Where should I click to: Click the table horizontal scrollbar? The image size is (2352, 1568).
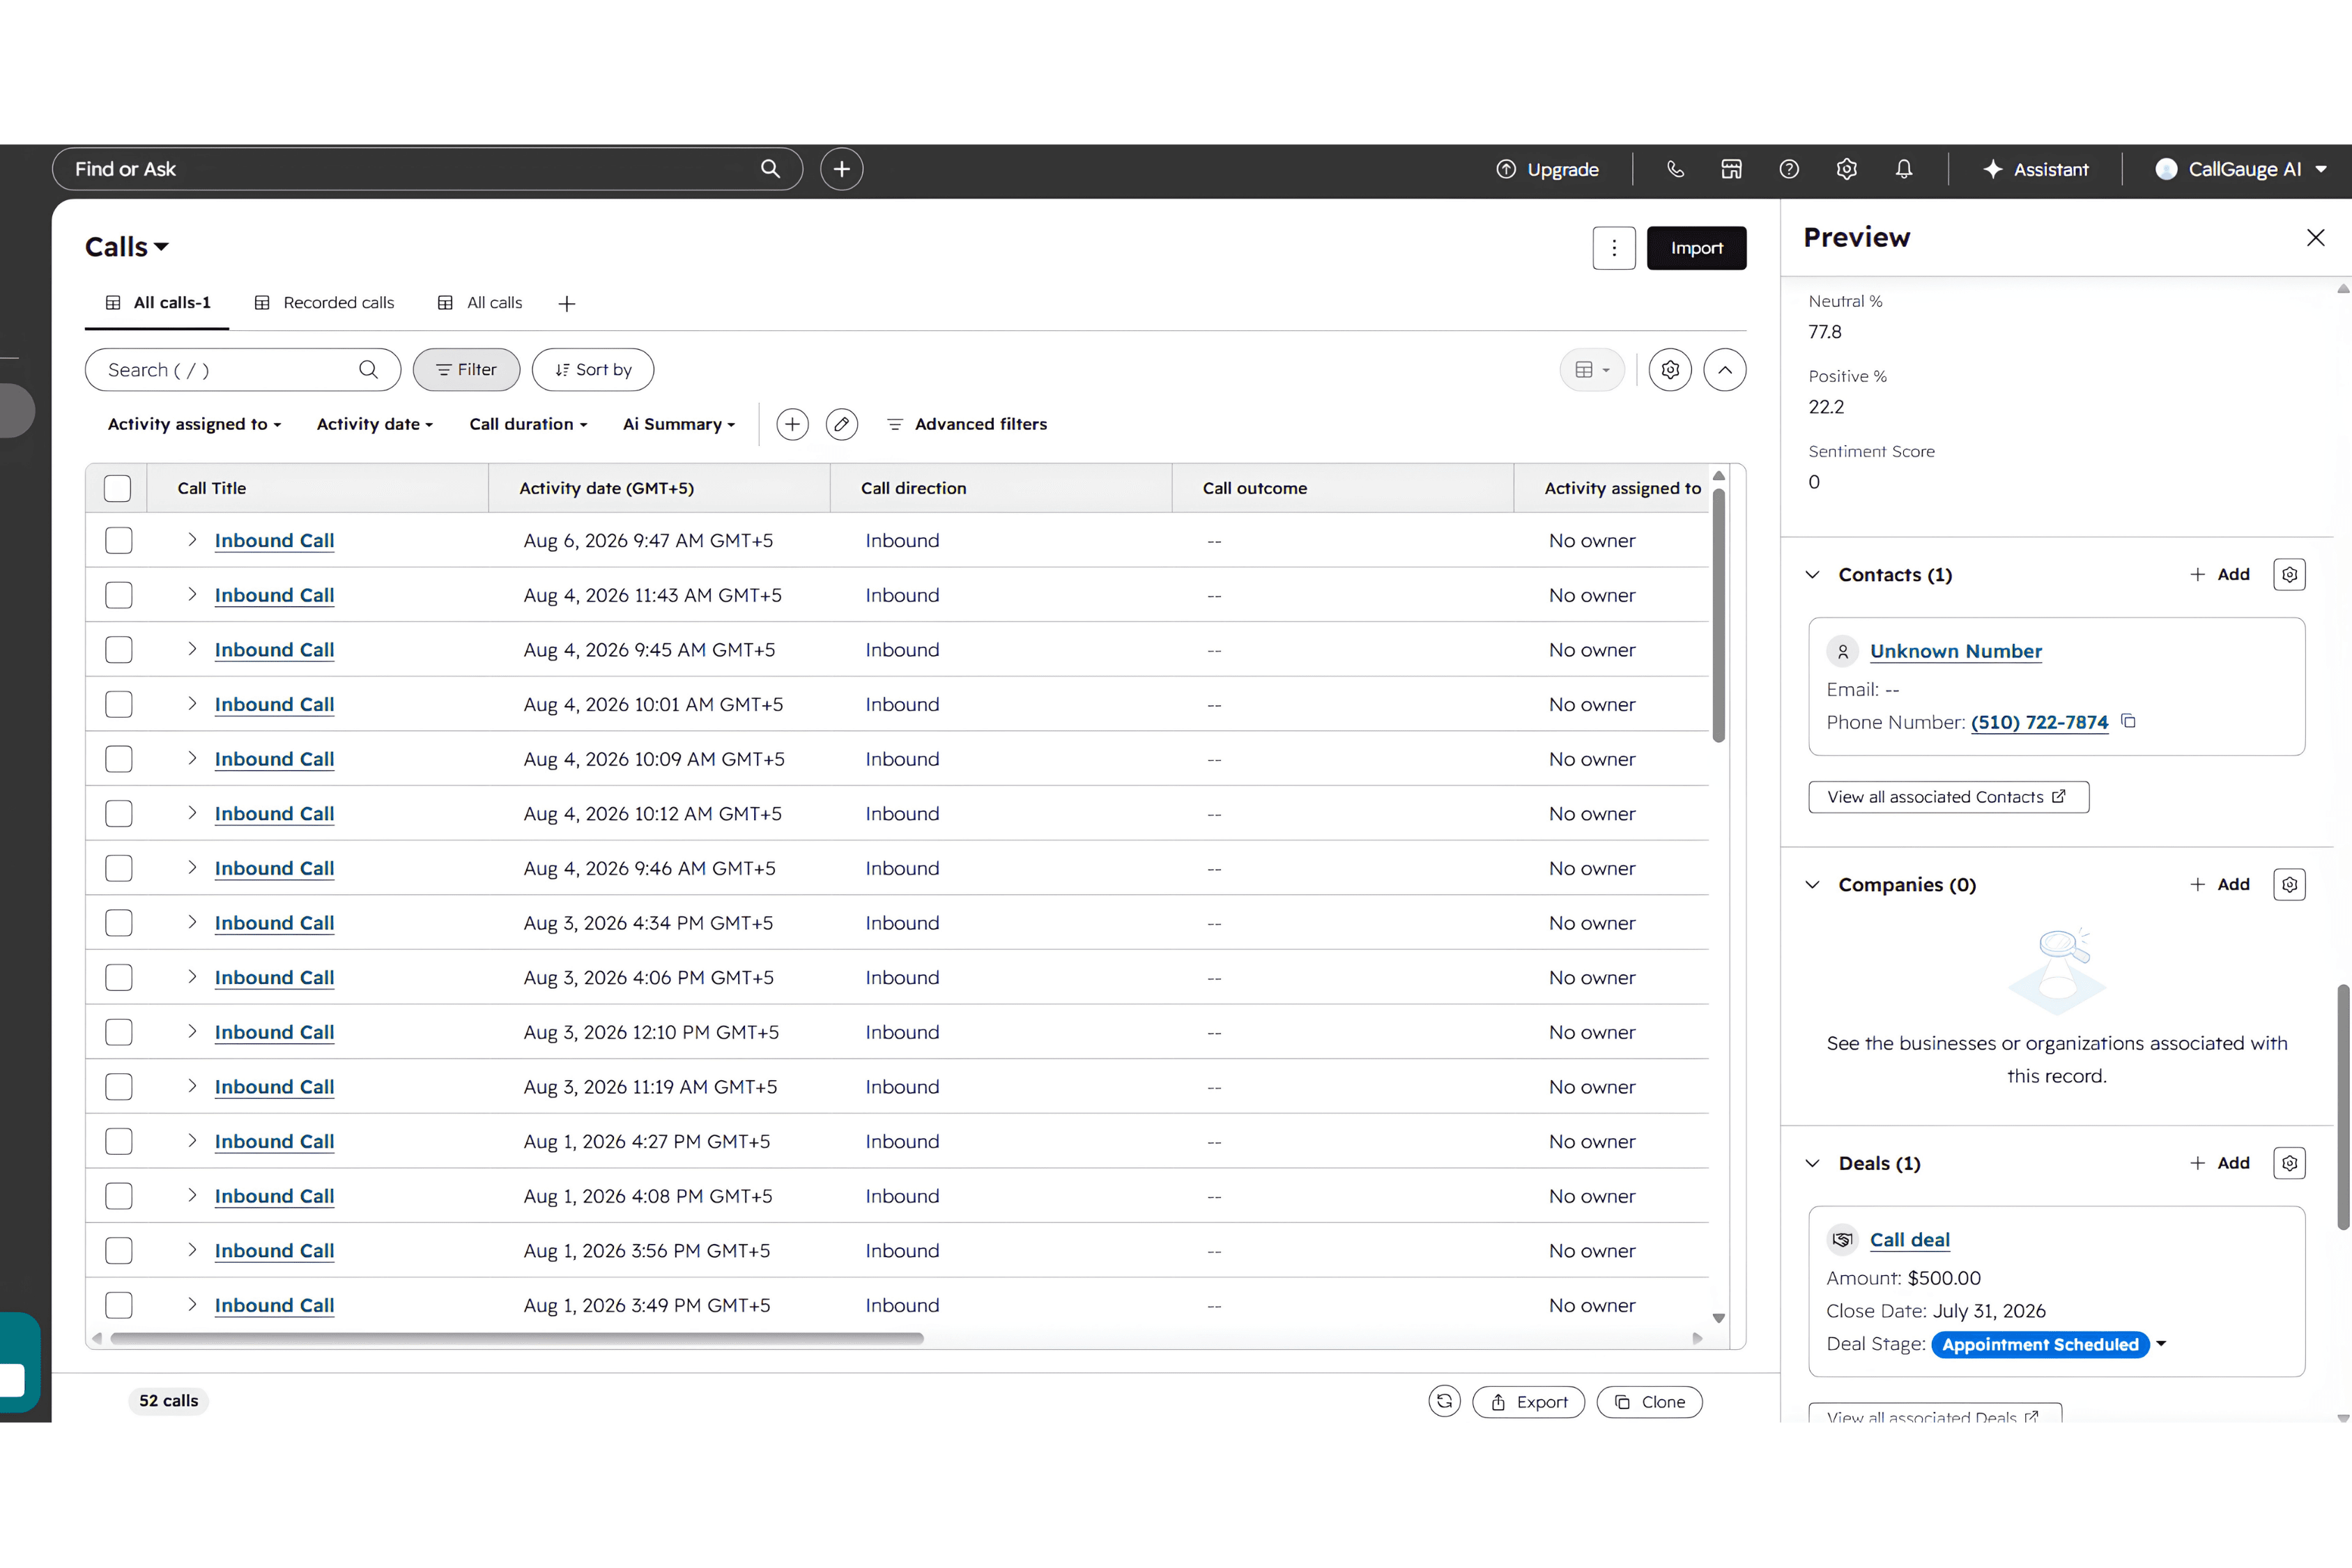tap(517, 1338)
